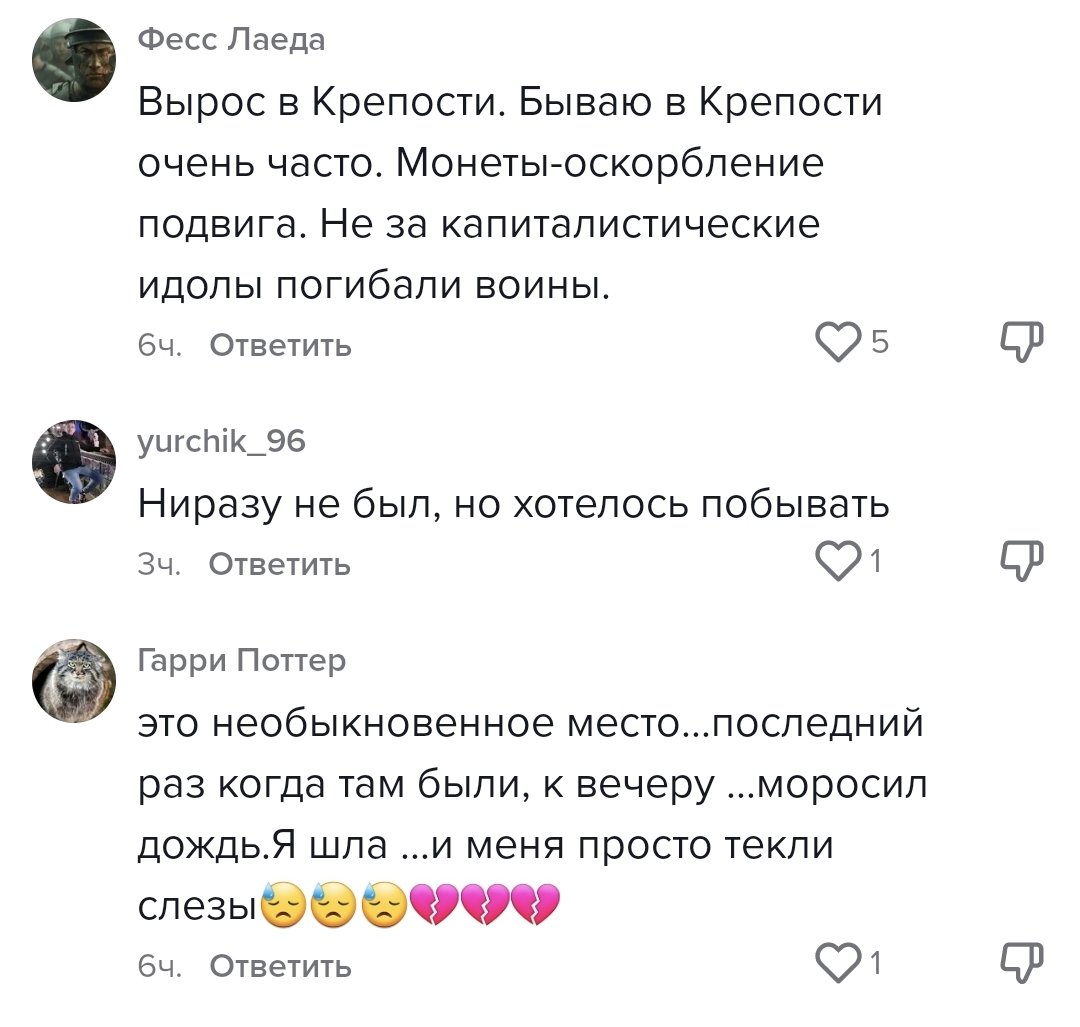Dislike the comment by Фесс Лаеда
This screenshot has height=1027, width=1080.
(1021, 343)
